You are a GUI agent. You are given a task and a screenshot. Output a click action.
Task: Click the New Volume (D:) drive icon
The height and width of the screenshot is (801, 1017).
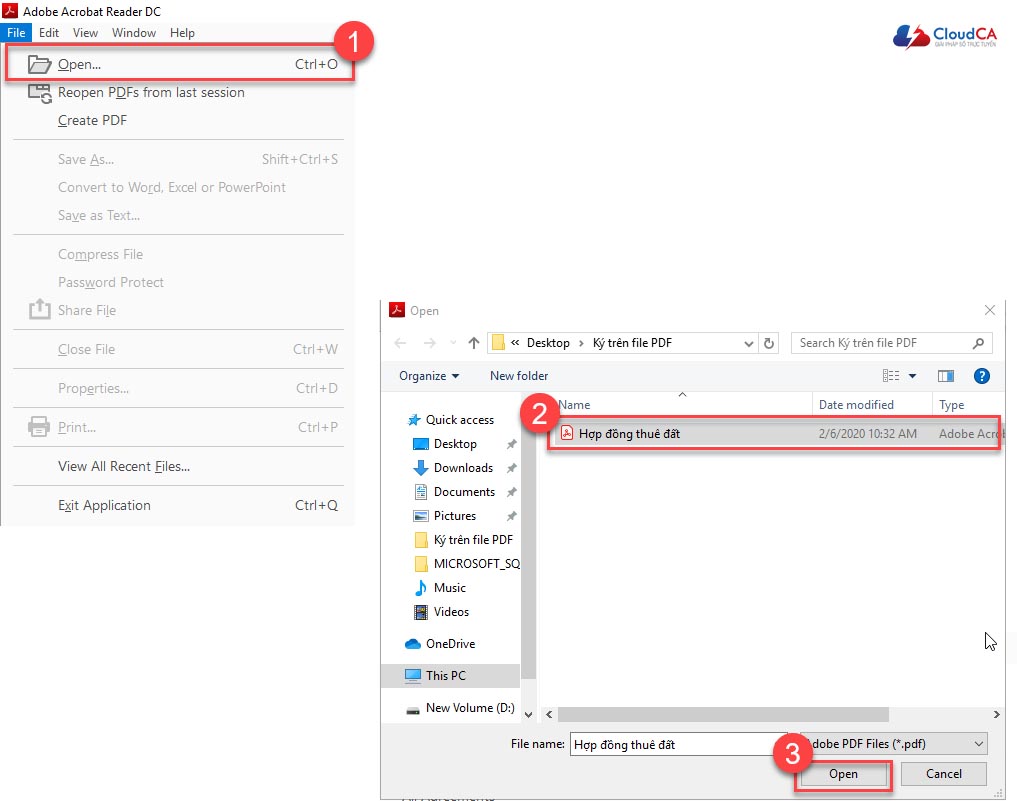click(413, 710)
